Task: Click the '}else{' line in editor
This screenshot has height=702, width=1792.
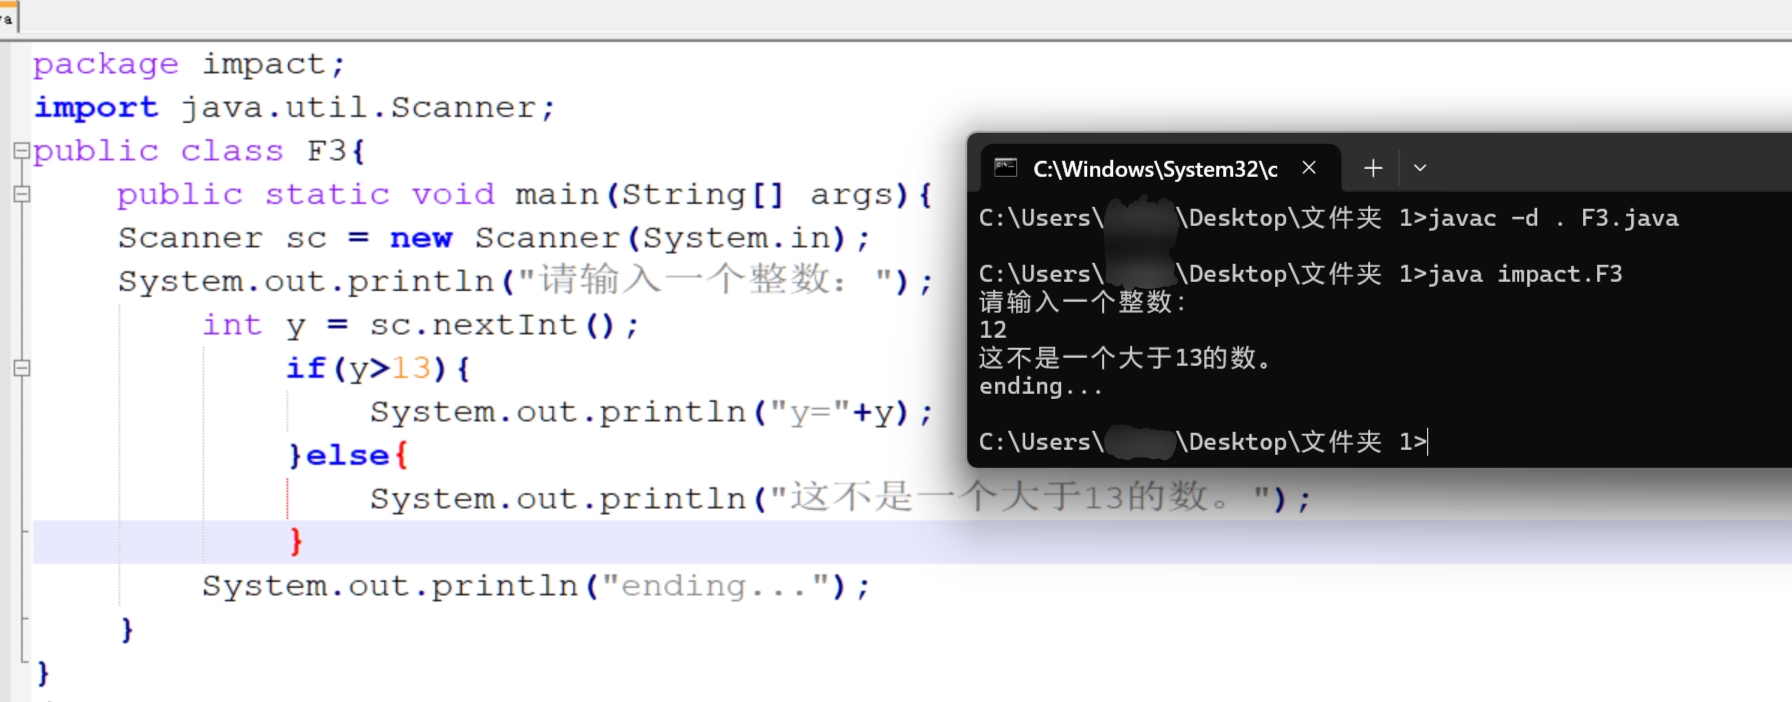Action: click(348, 456)
